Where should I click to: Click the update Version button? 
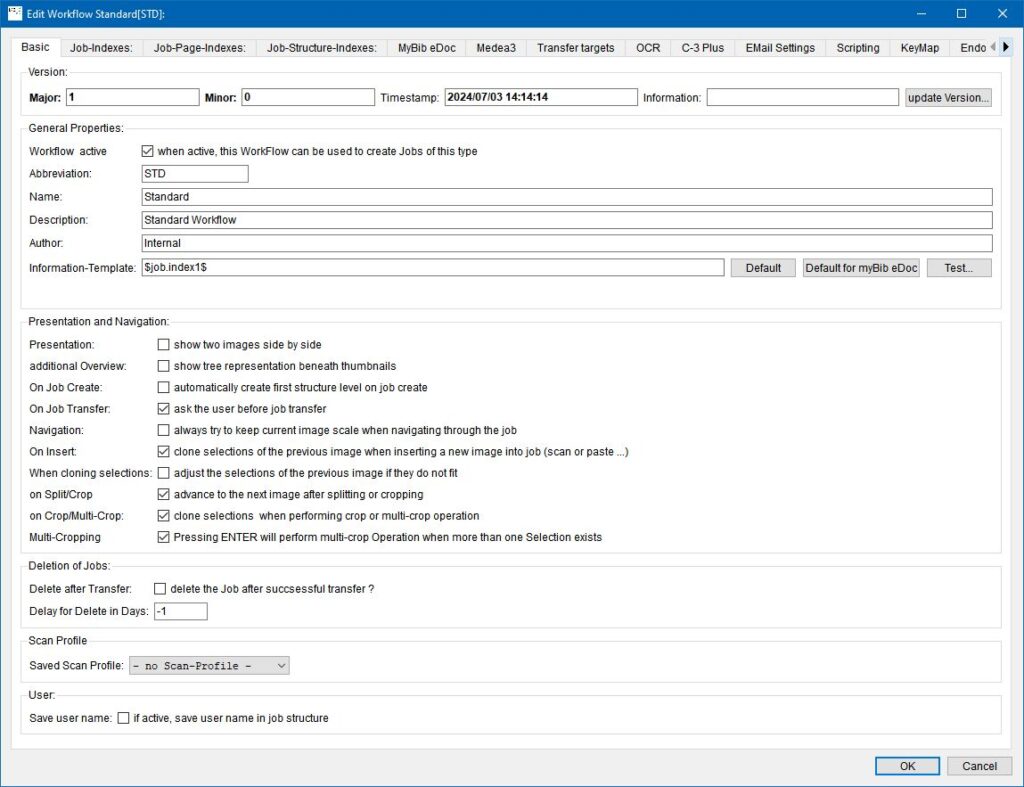tap(948, 97)
